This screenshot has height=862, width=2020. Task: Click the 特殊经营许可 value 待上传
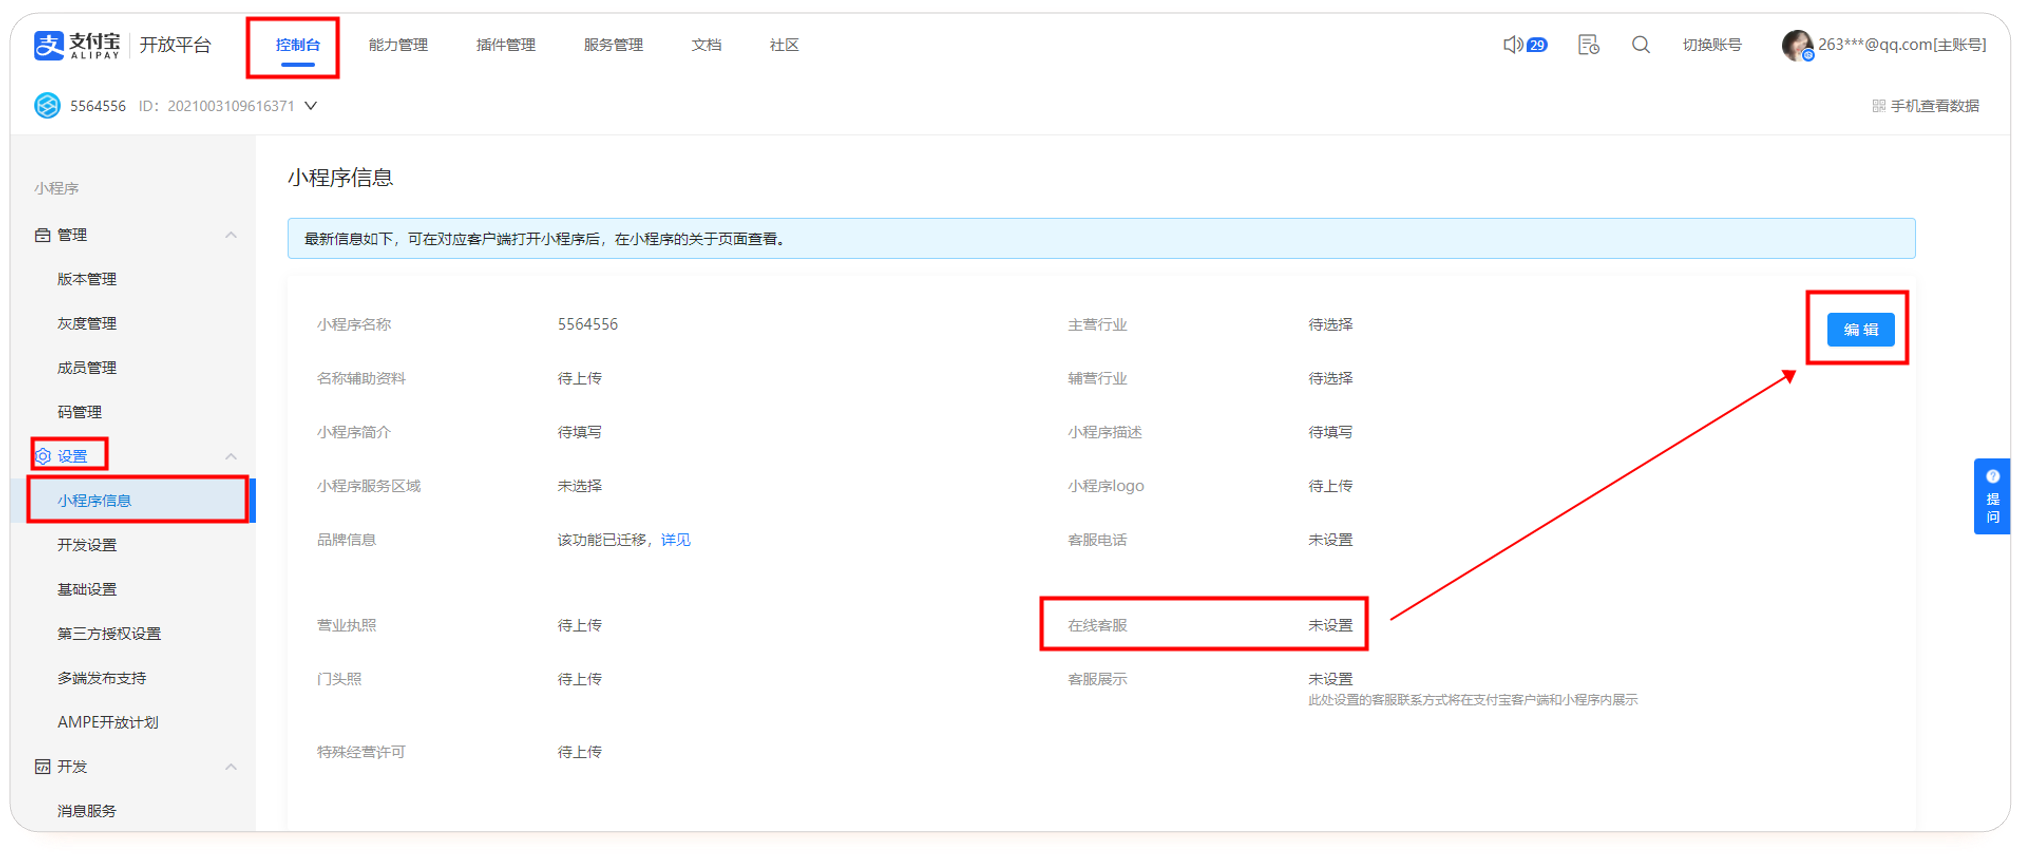pos(580,752)
